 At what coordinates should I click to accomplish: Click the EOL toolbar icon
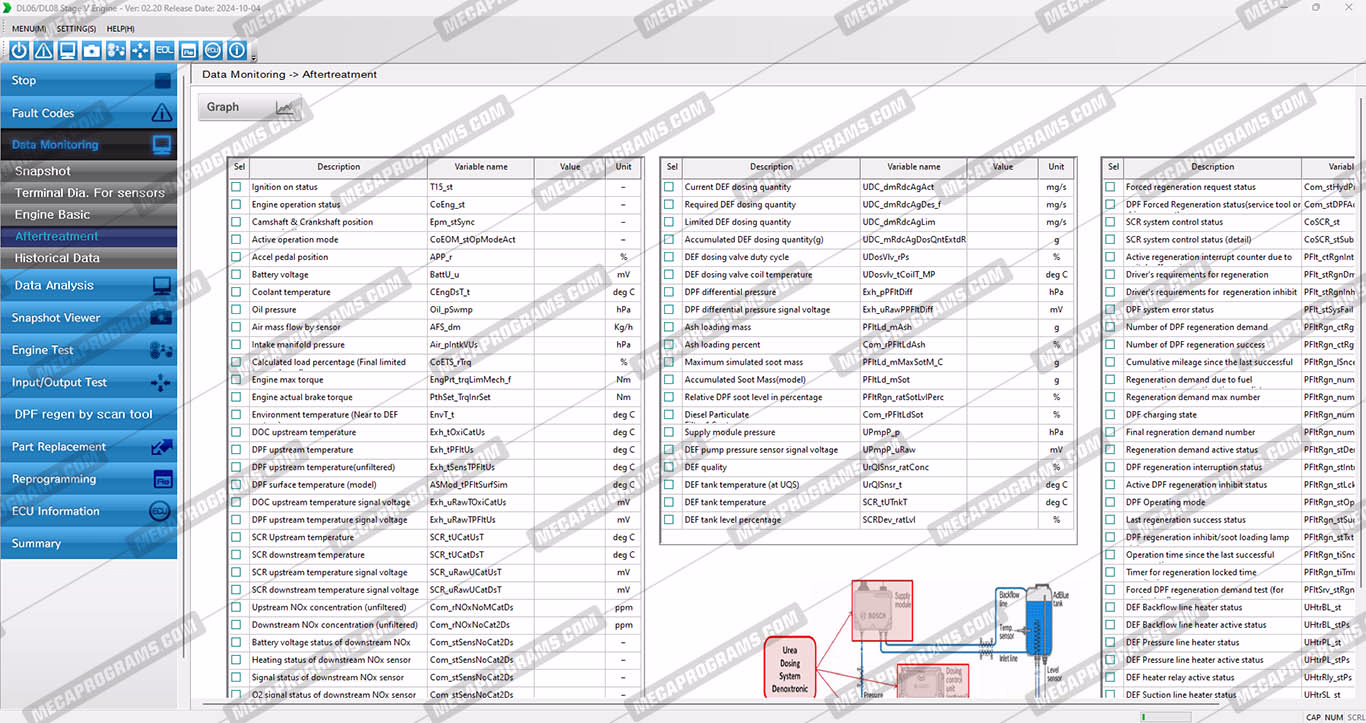pyautogui.click(x=164, y=50)
